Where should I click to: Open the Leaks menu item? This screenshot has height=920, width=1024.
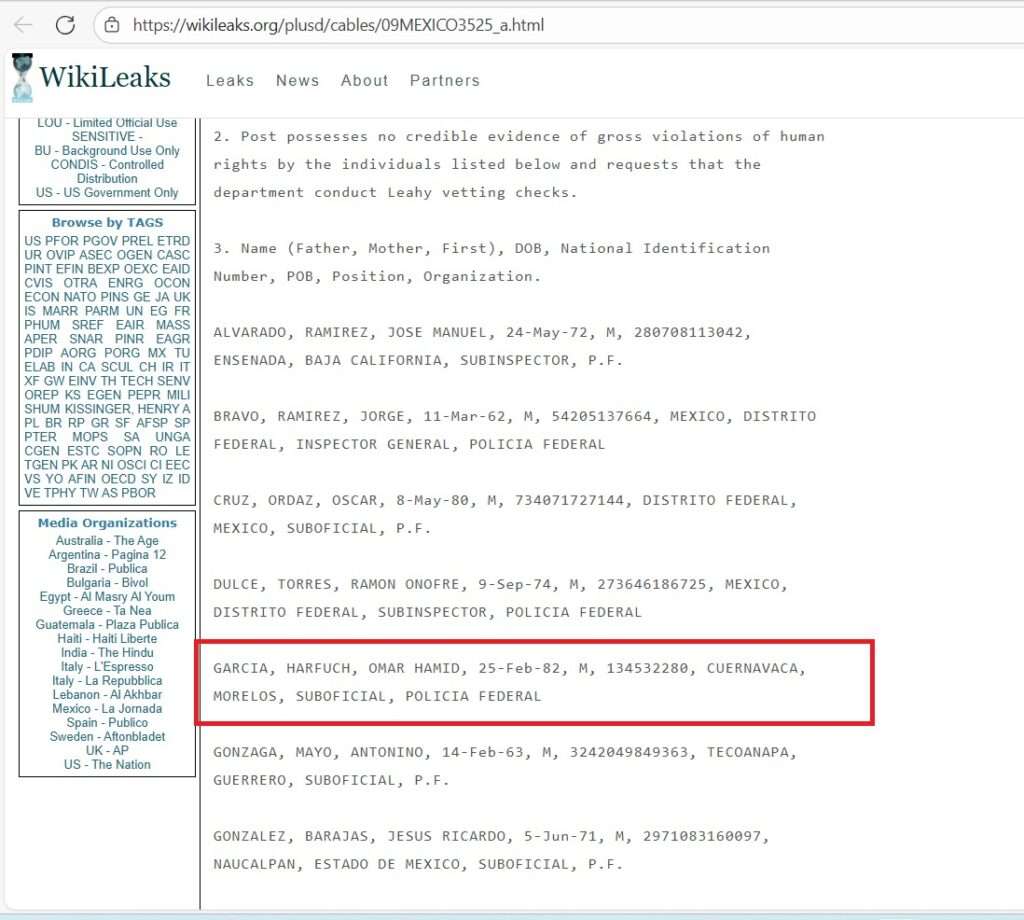click(x=230, y=81)
